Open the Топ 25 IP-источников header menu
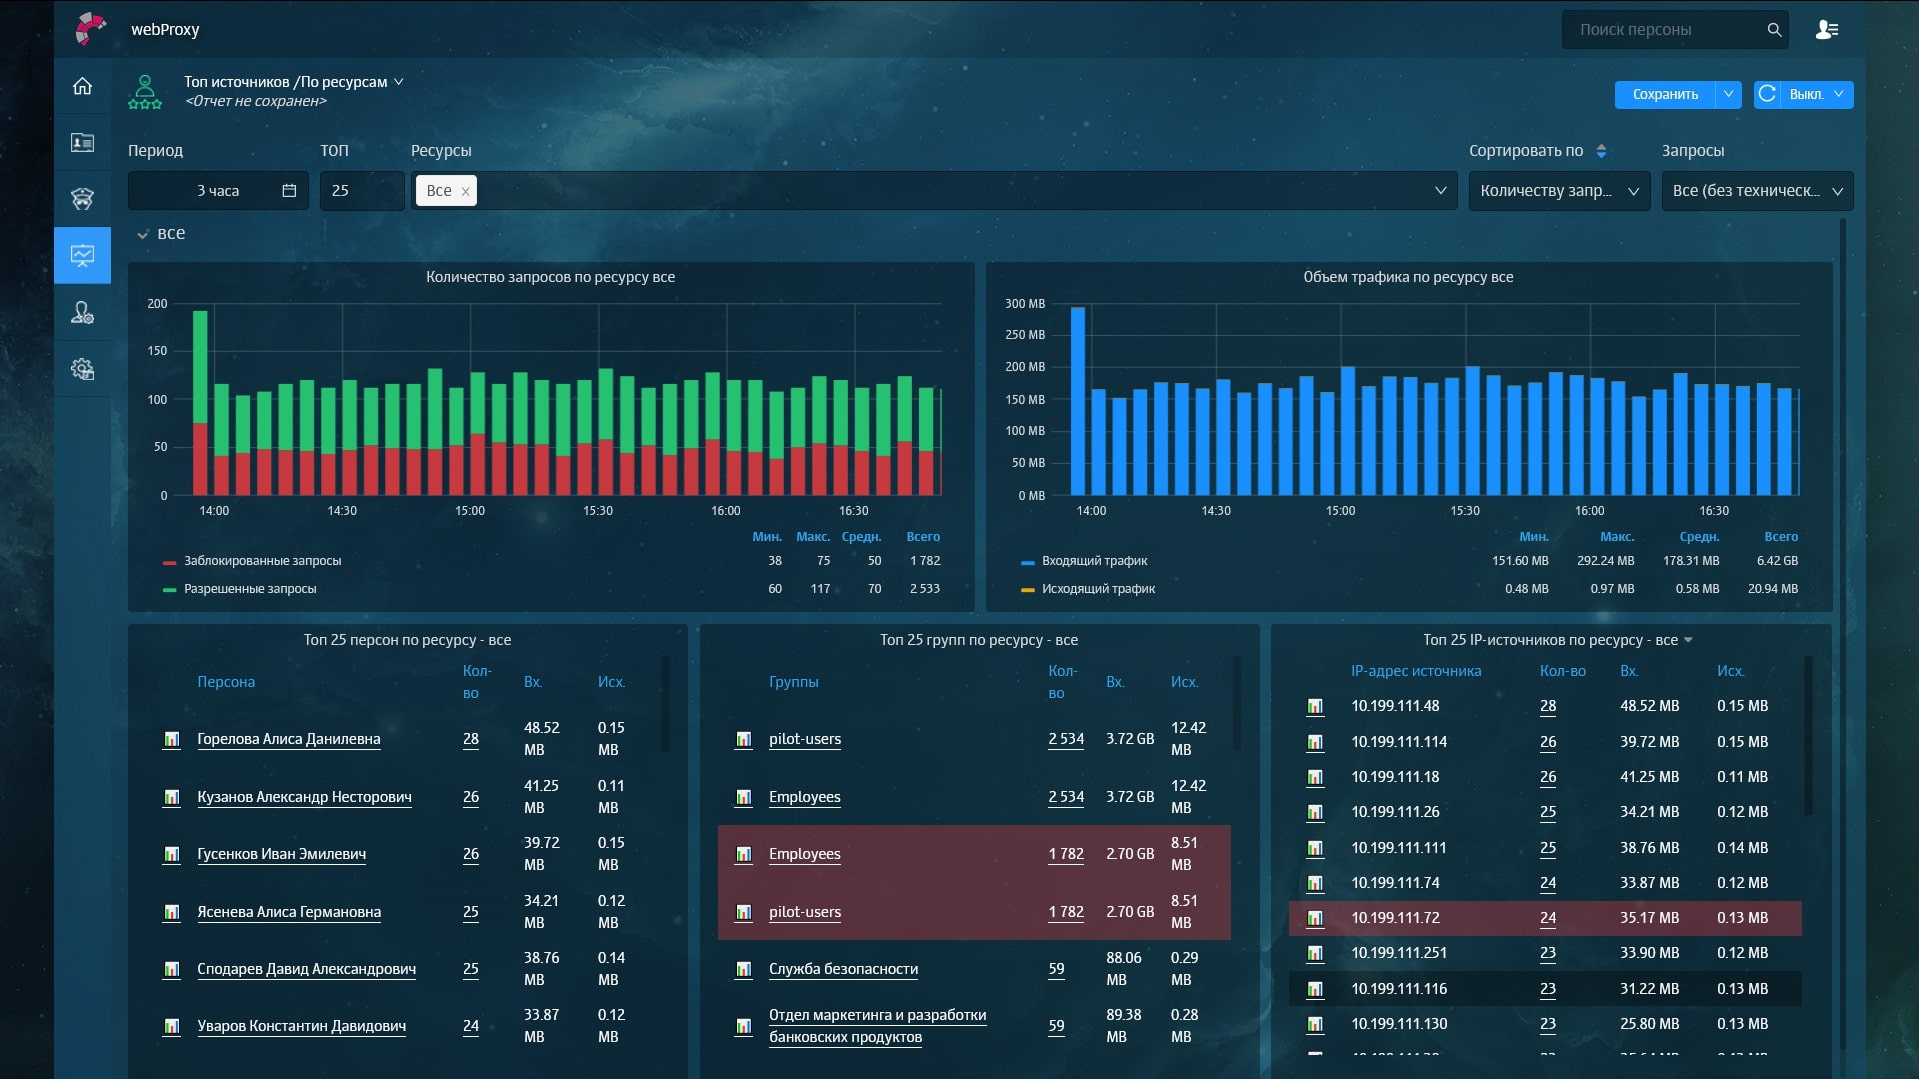 tap(1688, 640)
